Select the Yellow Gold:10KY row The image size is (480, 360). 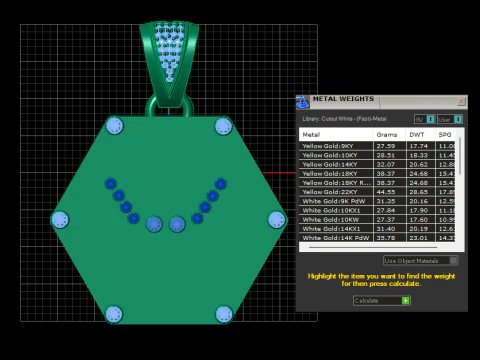tap(377, 155)
